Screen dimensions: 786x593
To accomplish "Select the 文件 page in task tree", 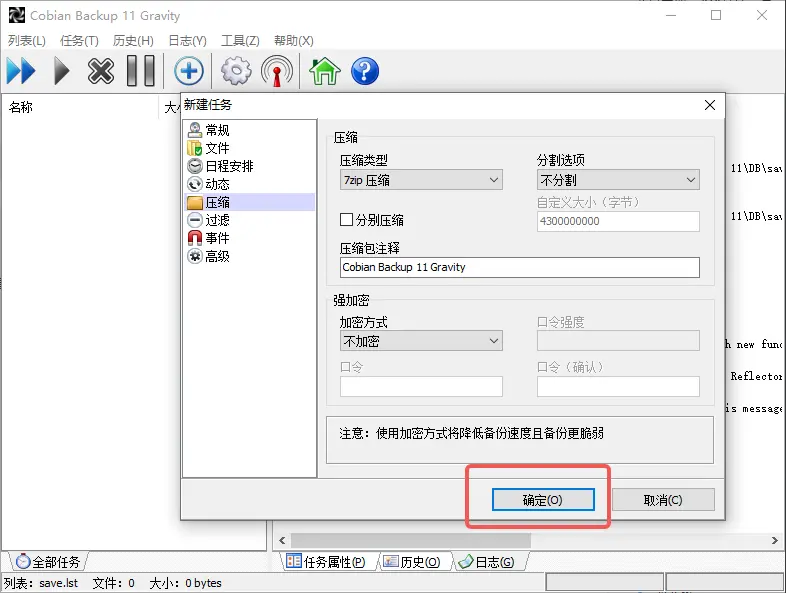I will click(217, 148).
